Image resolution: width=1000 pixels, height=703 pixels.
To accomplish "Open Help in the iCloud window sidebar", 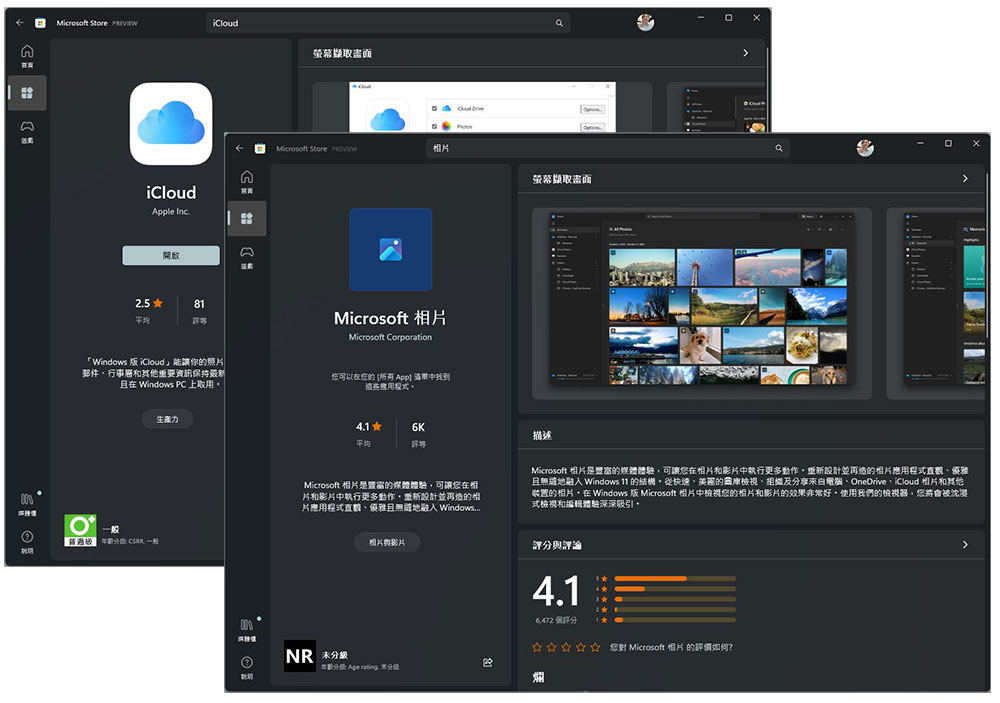I will coord(27,541).
